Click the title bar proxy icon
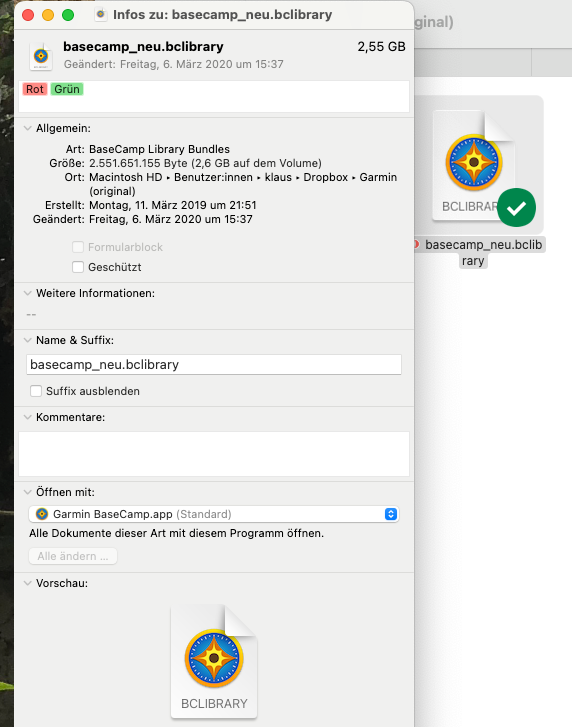The image size is (572, 727). 101,15
